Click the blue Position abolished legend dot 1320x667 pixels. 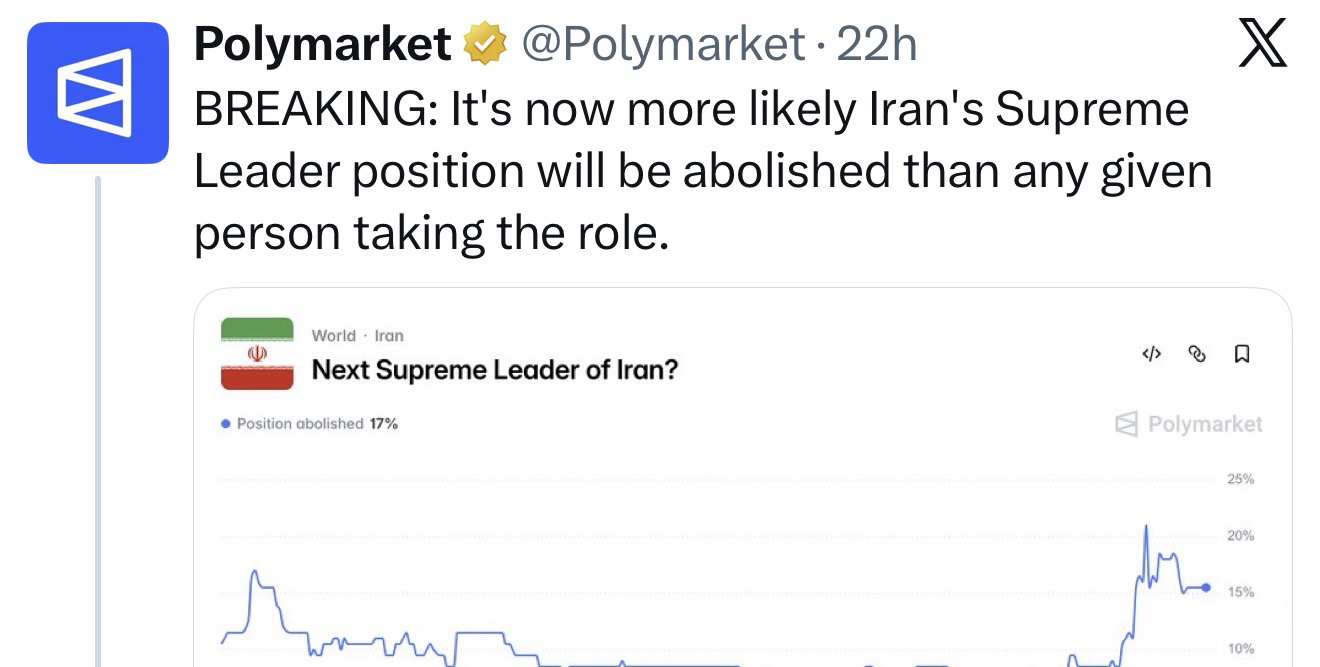click(226, 424)
